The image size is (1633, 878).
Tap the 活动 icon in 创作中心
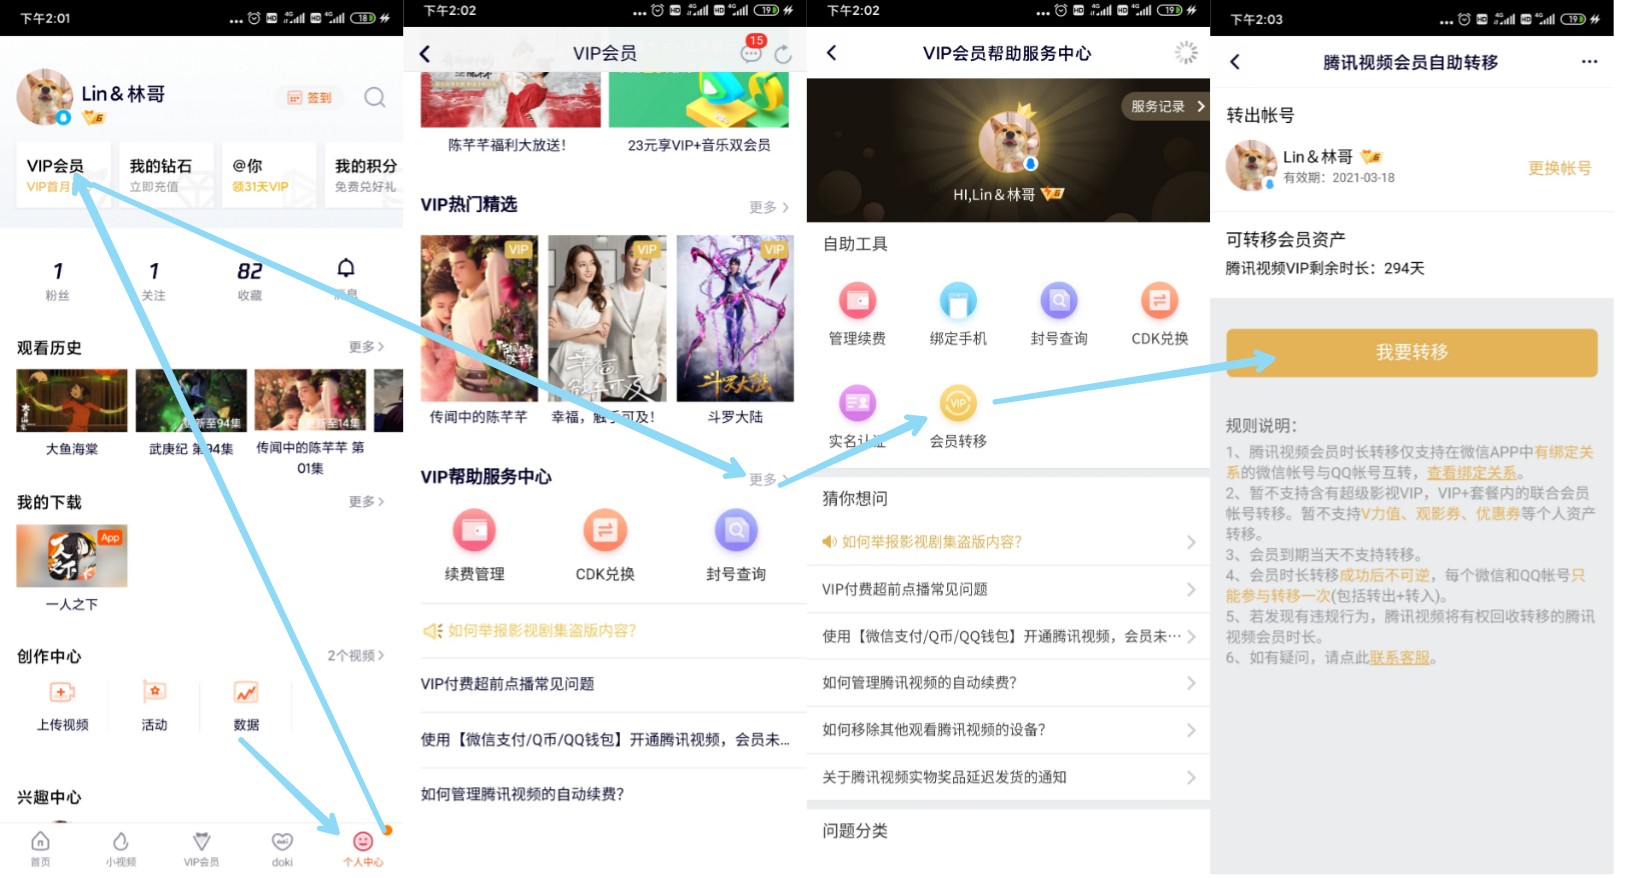(x=154, y=692)
